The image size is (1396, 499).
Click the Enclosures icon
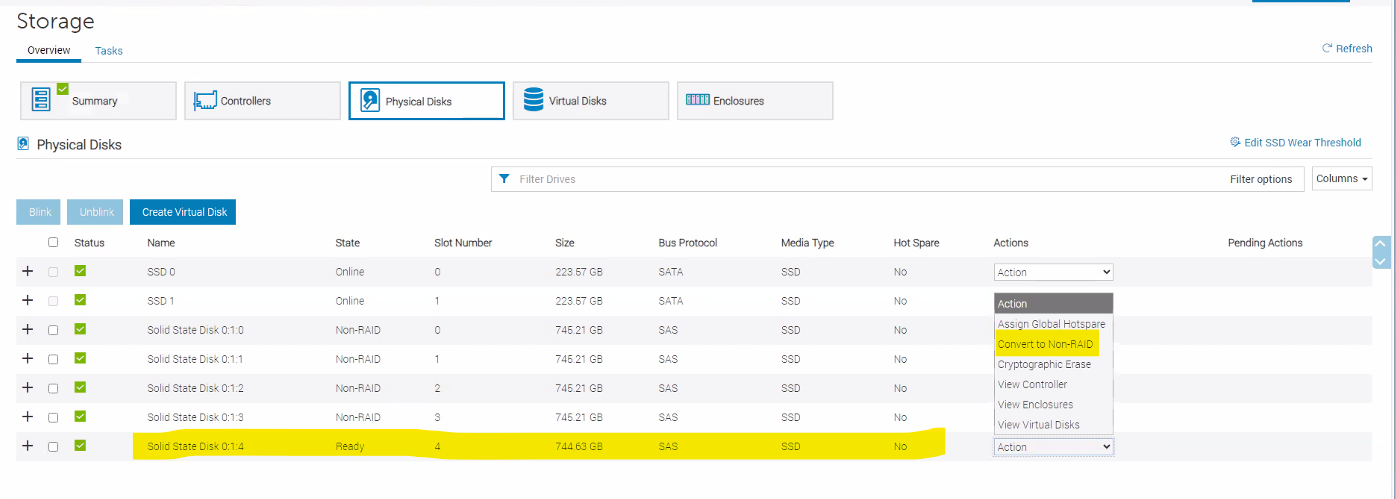click(697, 100)
